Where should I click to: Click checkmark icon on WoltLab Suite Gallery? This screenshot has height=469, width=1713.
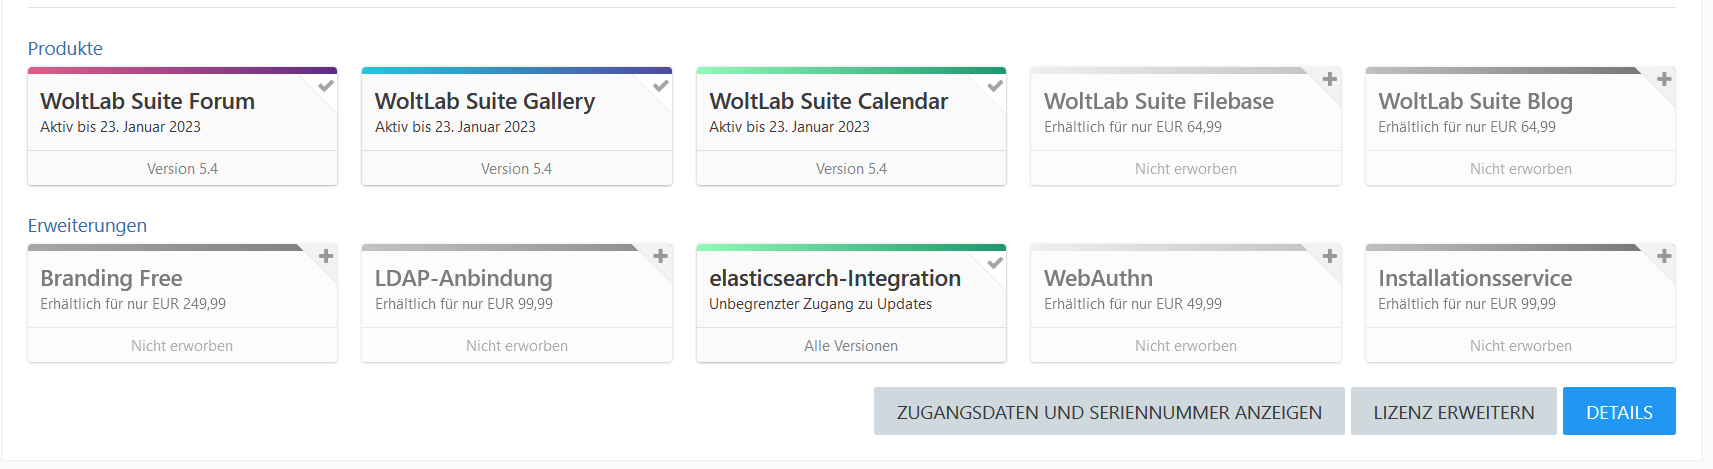tap(660, 86)
